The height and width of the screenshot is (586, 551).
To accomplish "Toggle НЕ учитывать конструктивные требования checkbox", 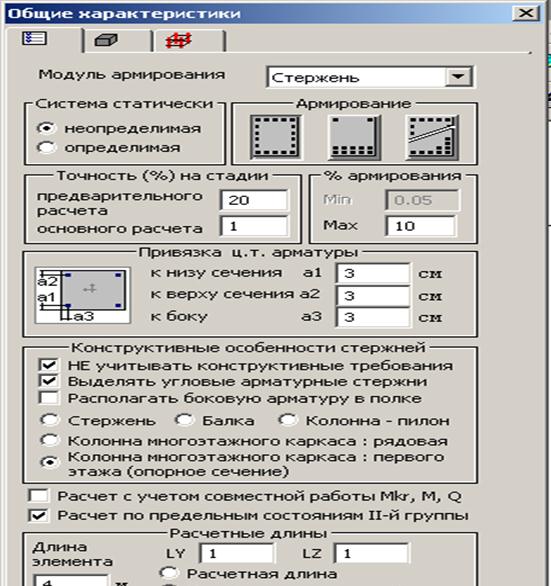I will [x=49, y=365].
